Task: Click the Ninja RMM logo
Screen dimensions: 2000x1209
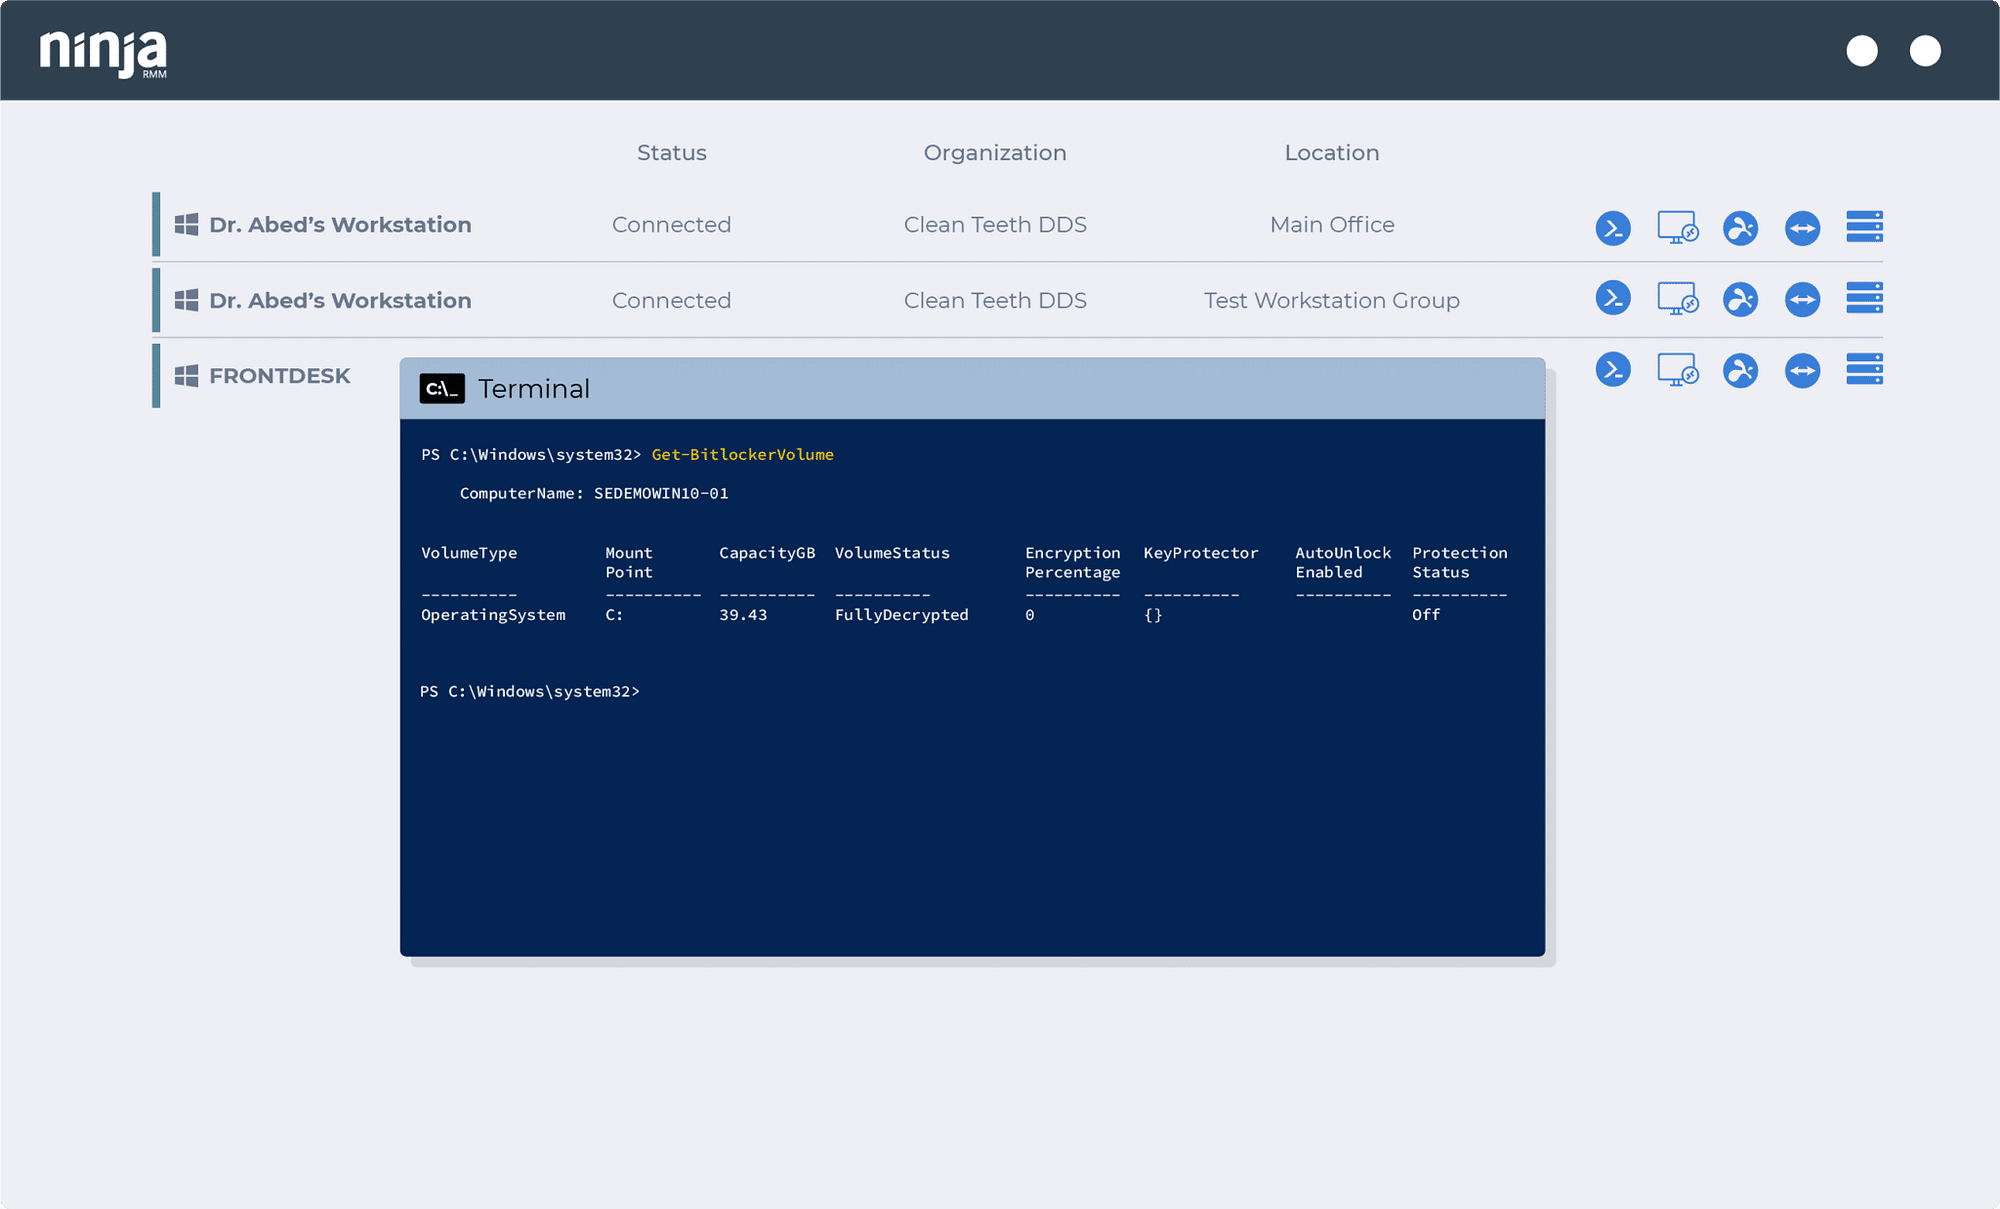Action: tap(100, 50)
